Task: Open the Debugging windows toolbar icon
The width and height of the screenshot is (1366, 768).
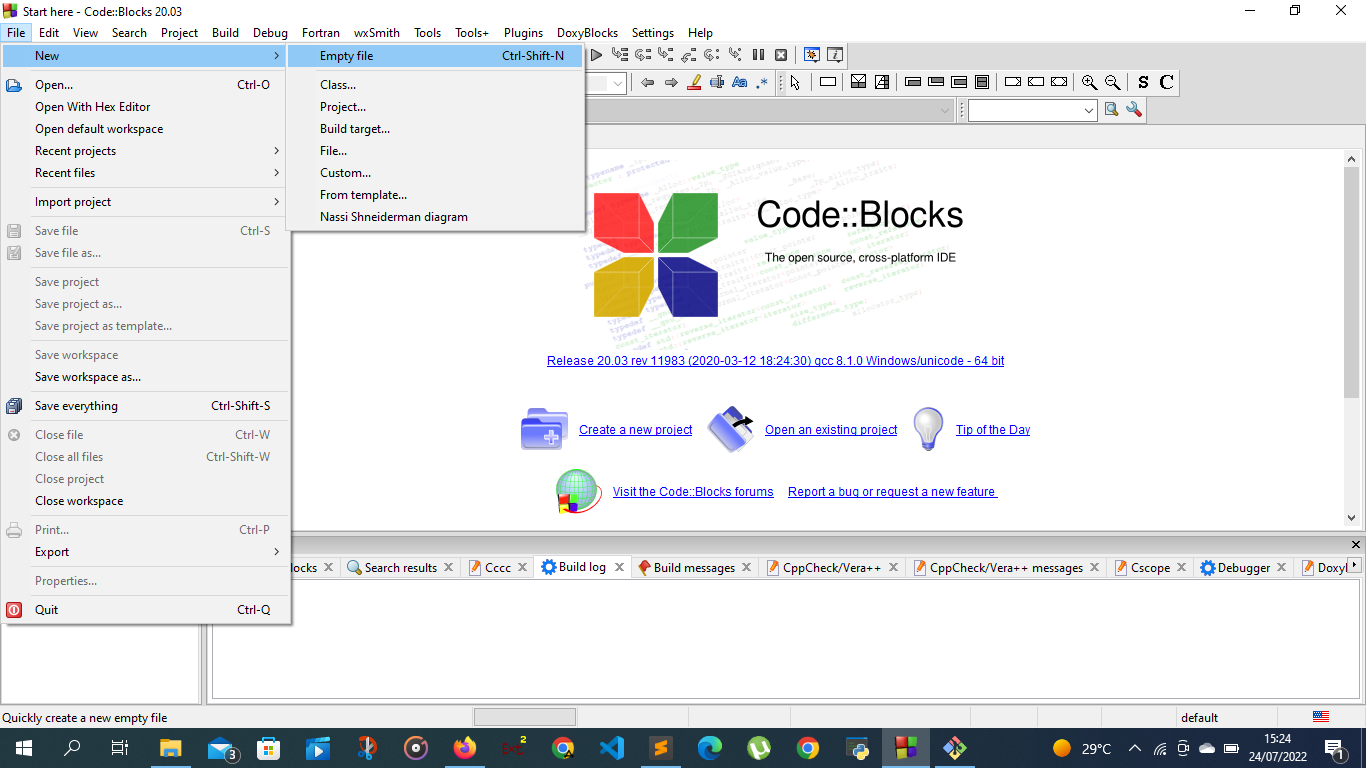Action: click(x=813, y=55)
